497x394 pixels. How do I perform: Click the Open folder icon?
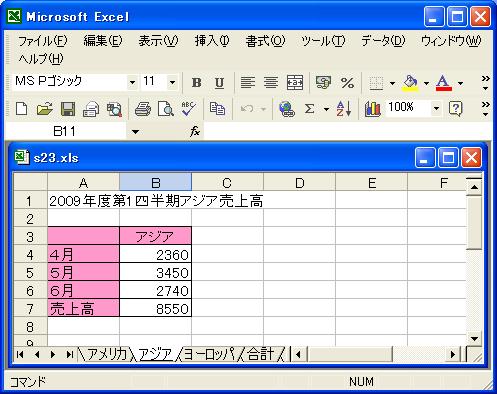point(45,109)
